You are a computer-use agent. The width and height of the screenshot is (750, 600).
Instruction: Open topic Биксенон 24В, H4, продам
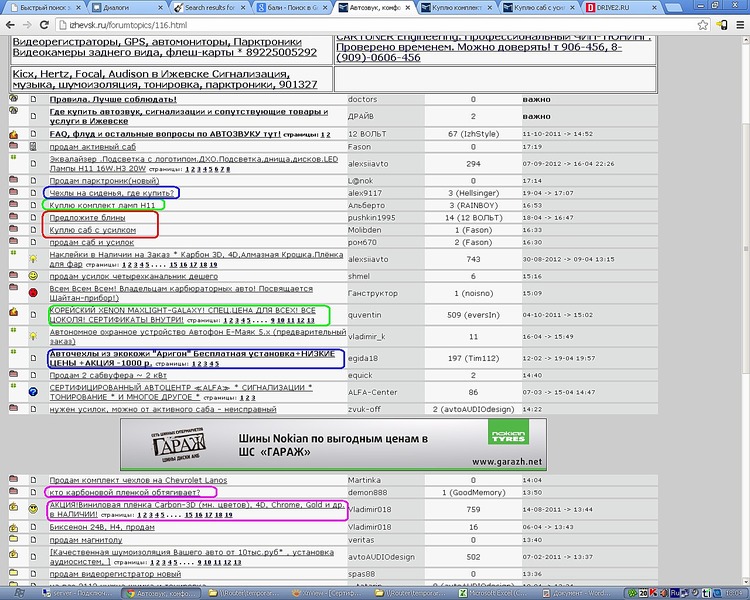(102, 527)
